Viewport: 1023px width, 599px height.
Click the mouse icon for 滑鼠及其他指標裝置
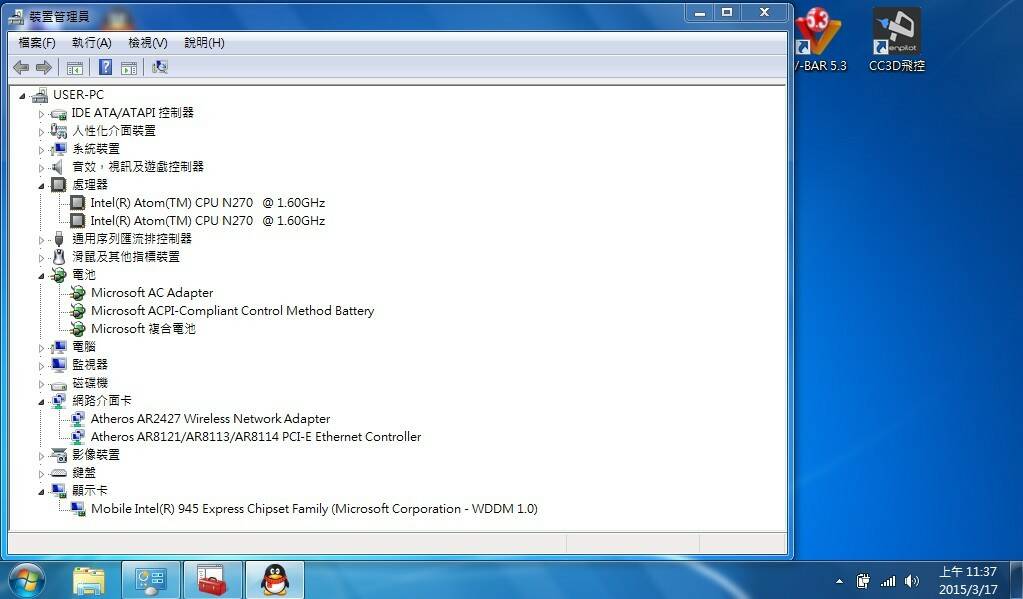[x=59, y=256]
